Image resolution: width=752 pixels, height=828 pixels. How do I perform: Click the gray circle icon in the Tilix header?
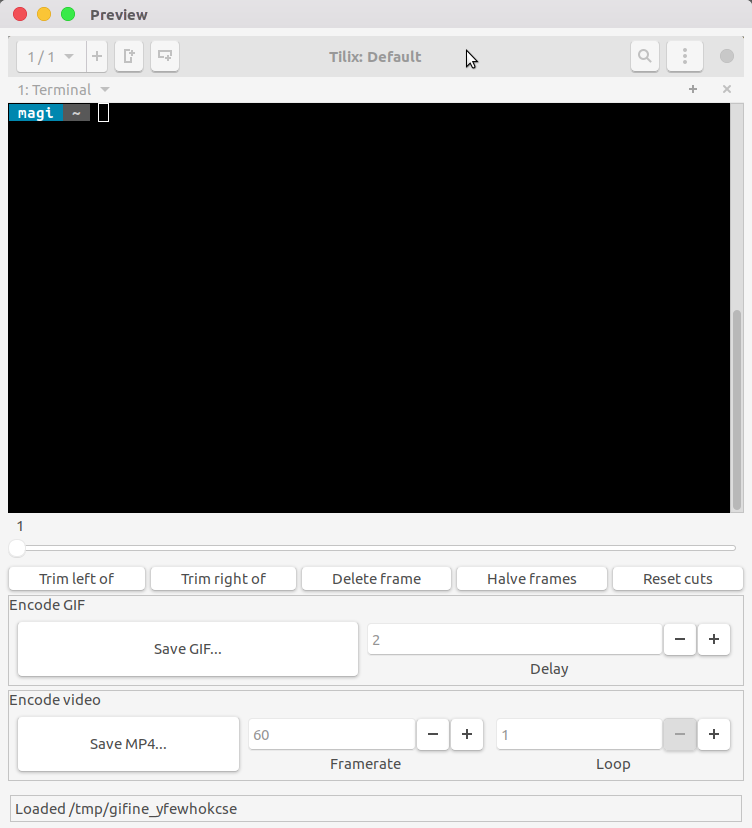[727, 56]
